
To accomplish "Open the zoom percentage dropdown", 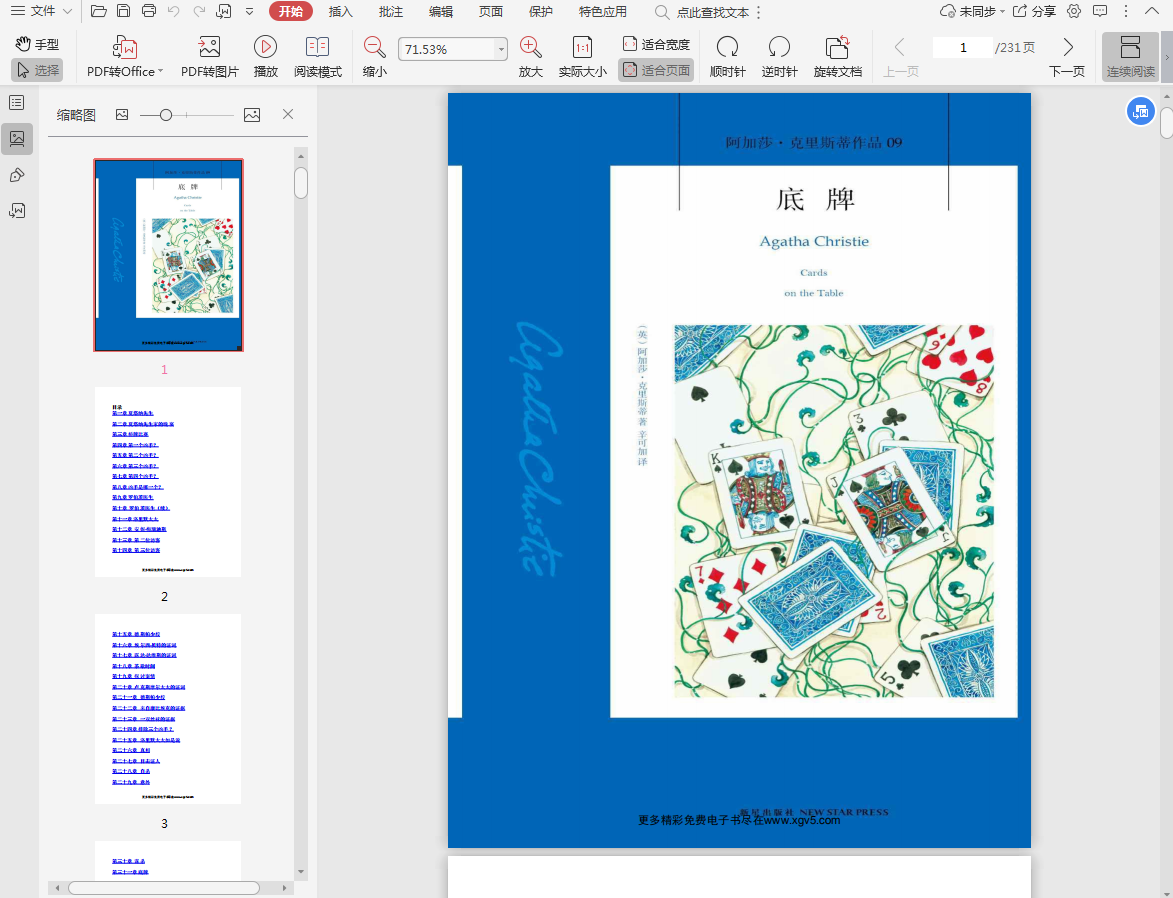I will (x=501, y=50).
